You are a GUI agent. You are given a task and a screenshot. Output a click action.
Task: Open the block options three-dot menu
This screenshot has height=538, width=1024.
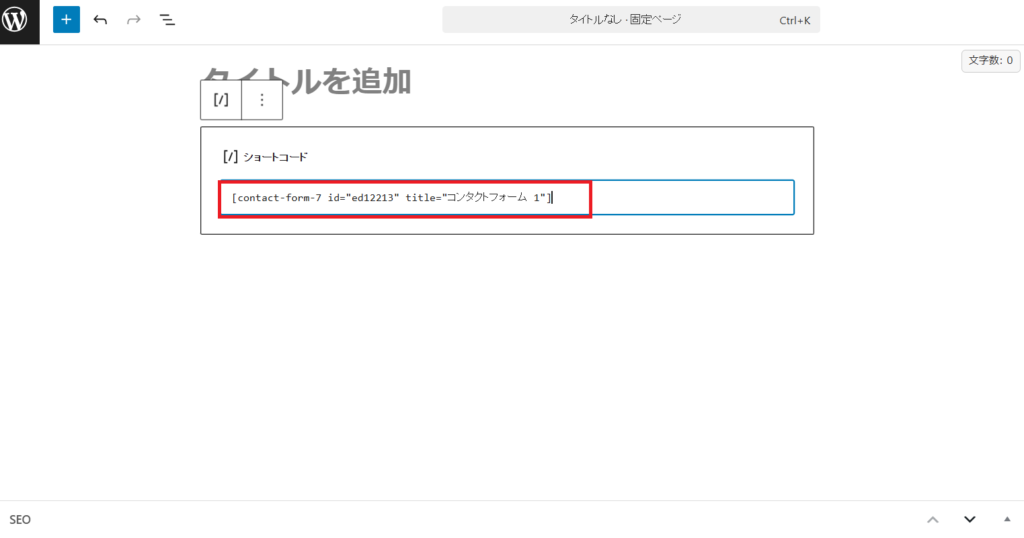(x=262, y=100)
